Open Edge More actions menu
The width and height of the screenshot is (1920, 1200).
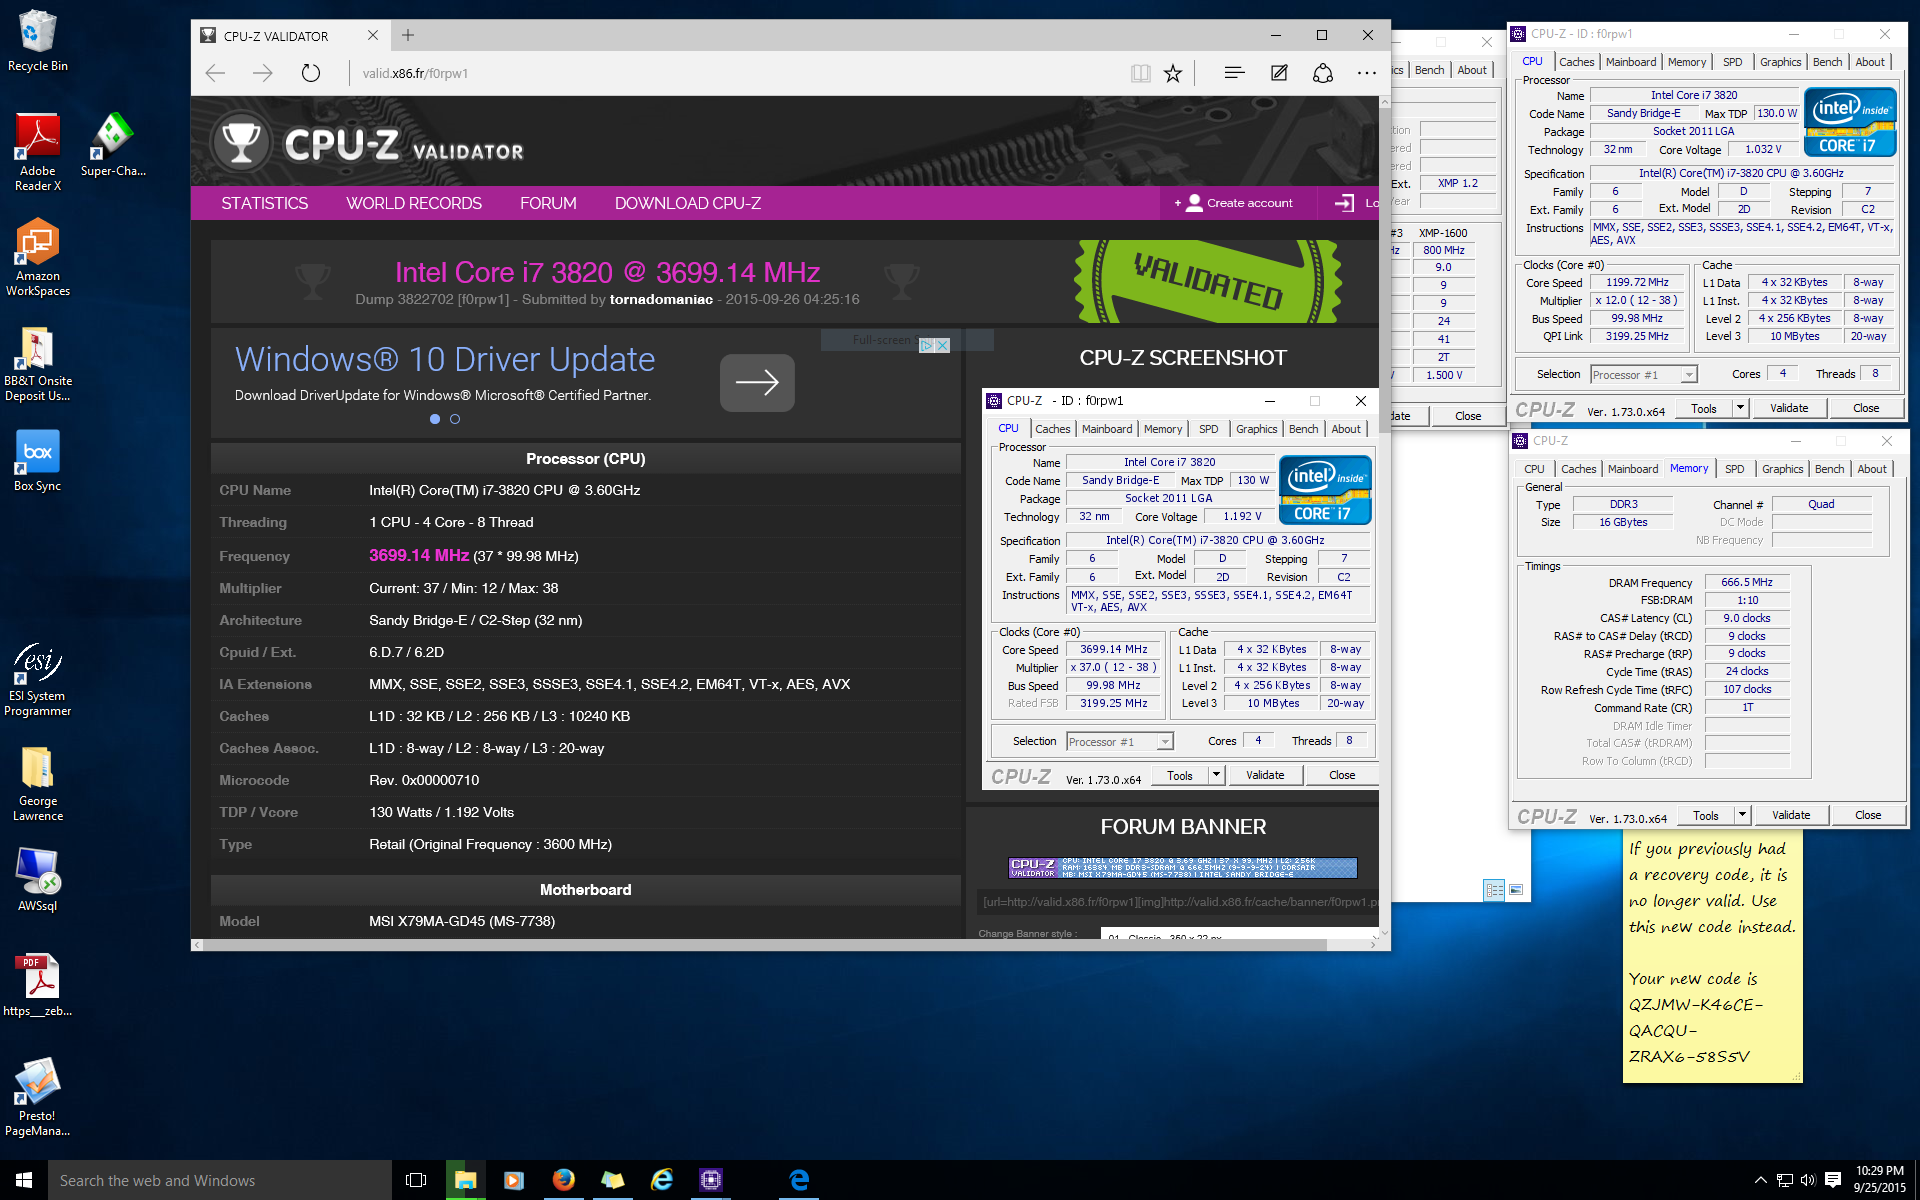pyautogui.click(x=1367, y=73)
